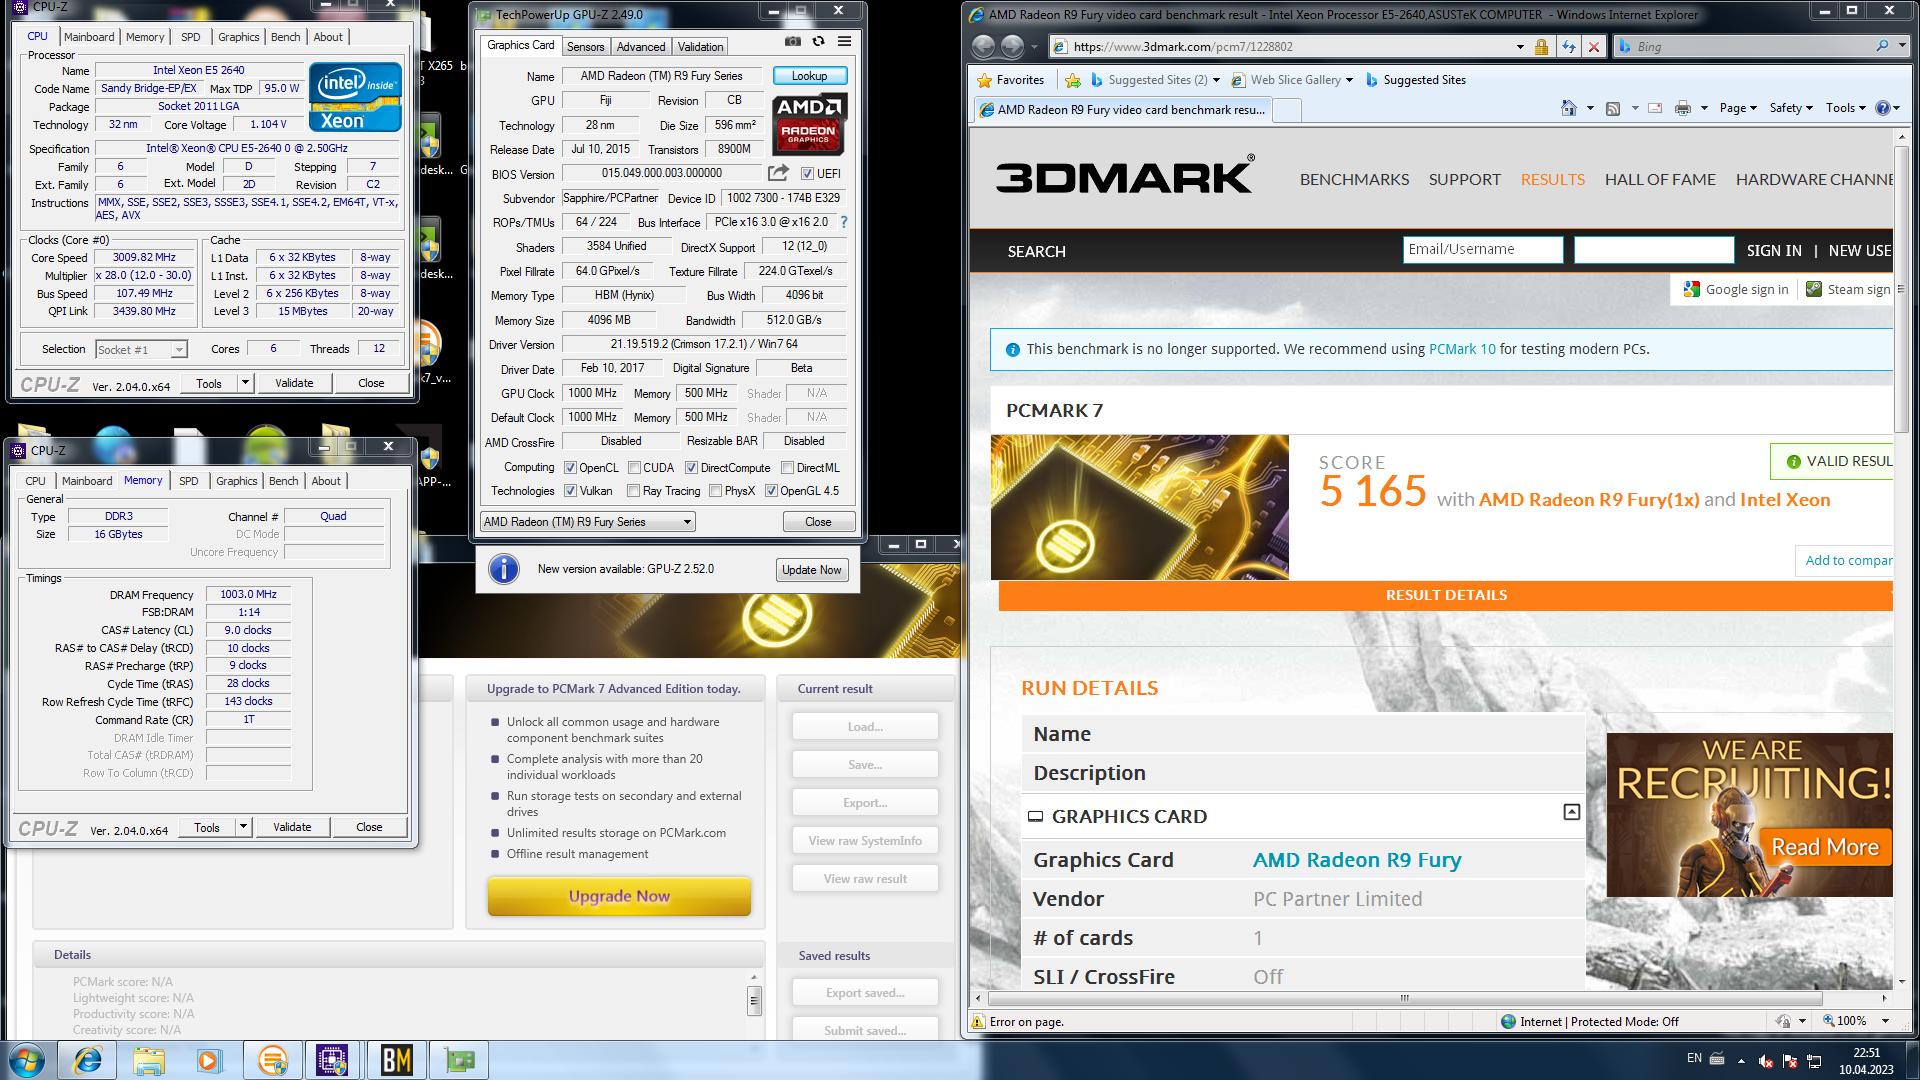Click the security lock icon in address bar
The height and width of the screenshot is (1080, 1920).
coord(1541,47)
